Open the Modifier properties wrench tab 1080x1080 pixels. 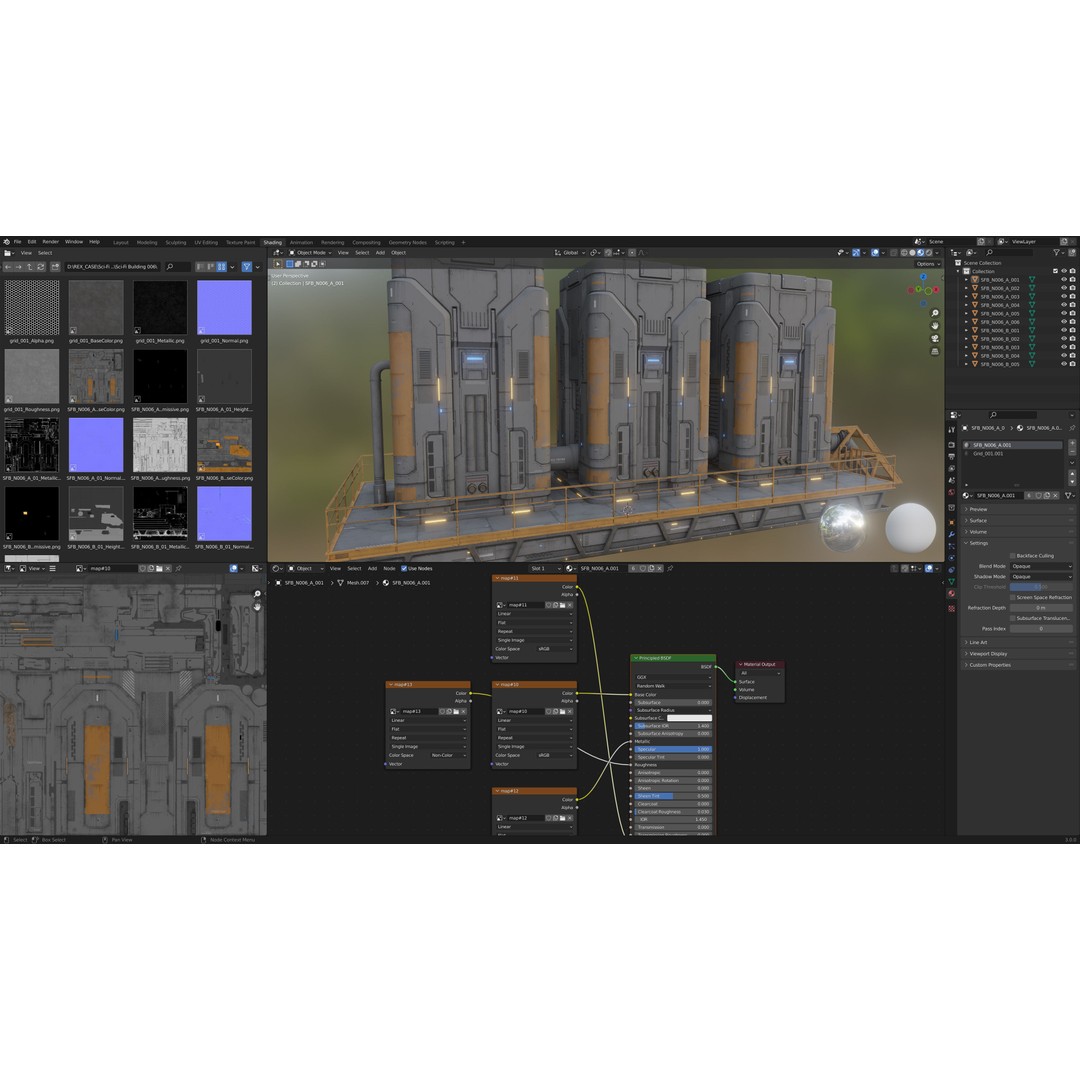pyautogui.click(x=951, y=534)
